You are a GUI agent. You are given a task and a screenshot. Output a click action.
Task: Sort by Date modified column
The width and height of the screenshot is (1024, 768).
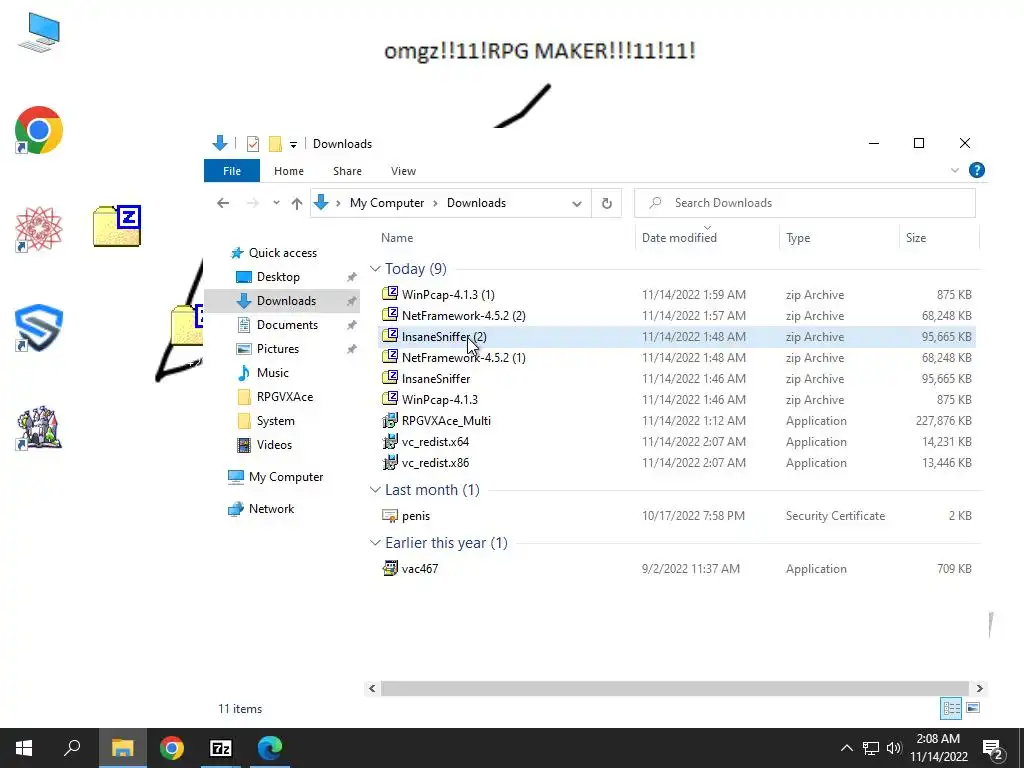(x=679, y=238)
